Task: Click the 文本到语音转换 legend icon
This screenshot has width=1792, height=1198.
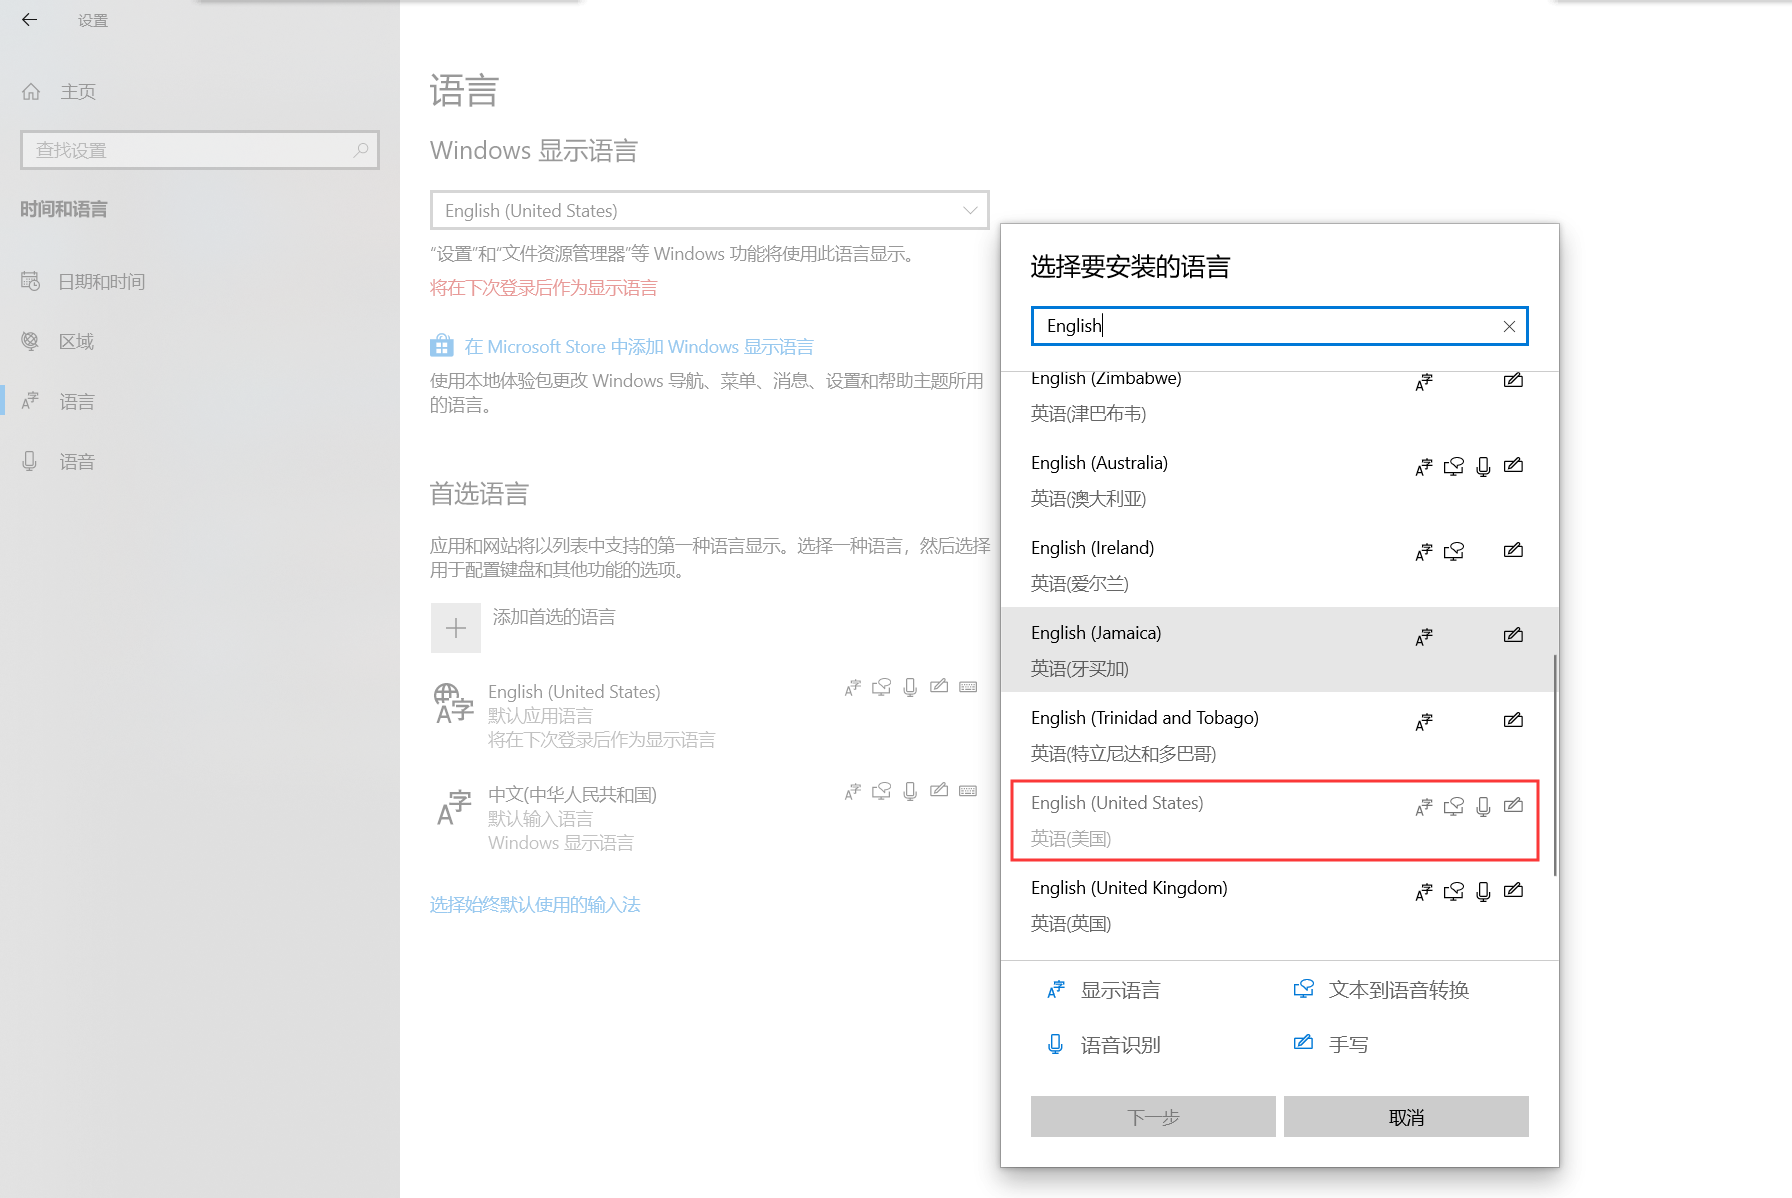Action: coord(1303,989)
